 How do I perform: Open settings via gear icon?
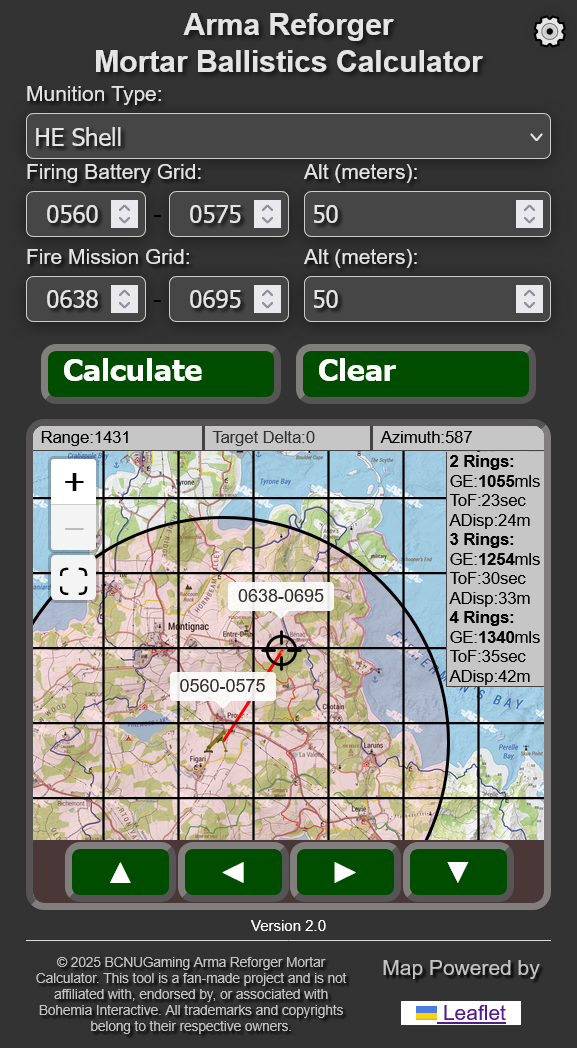550,31
